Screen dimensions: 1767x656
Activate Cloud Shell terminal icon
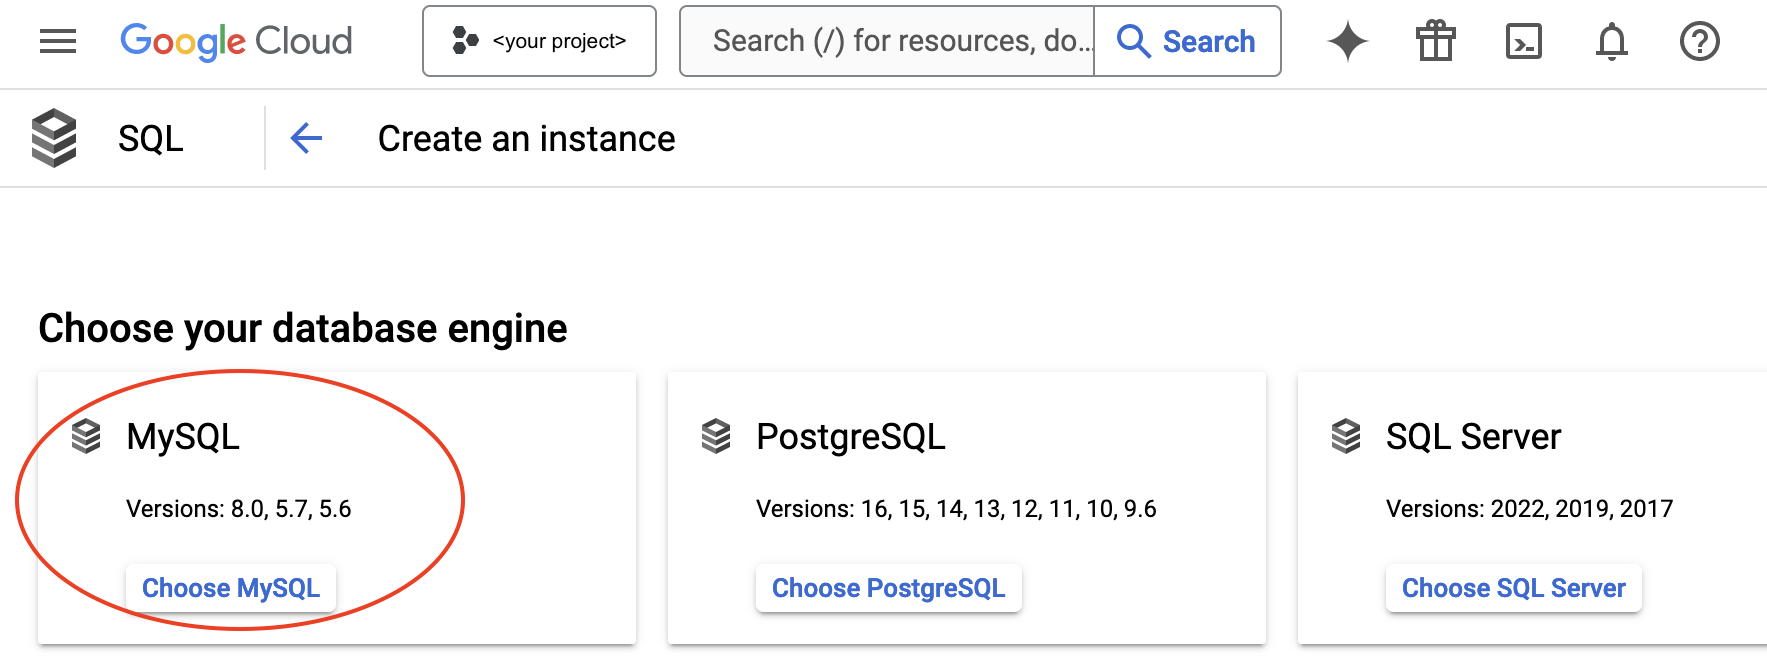click(x=1523, y=41)
